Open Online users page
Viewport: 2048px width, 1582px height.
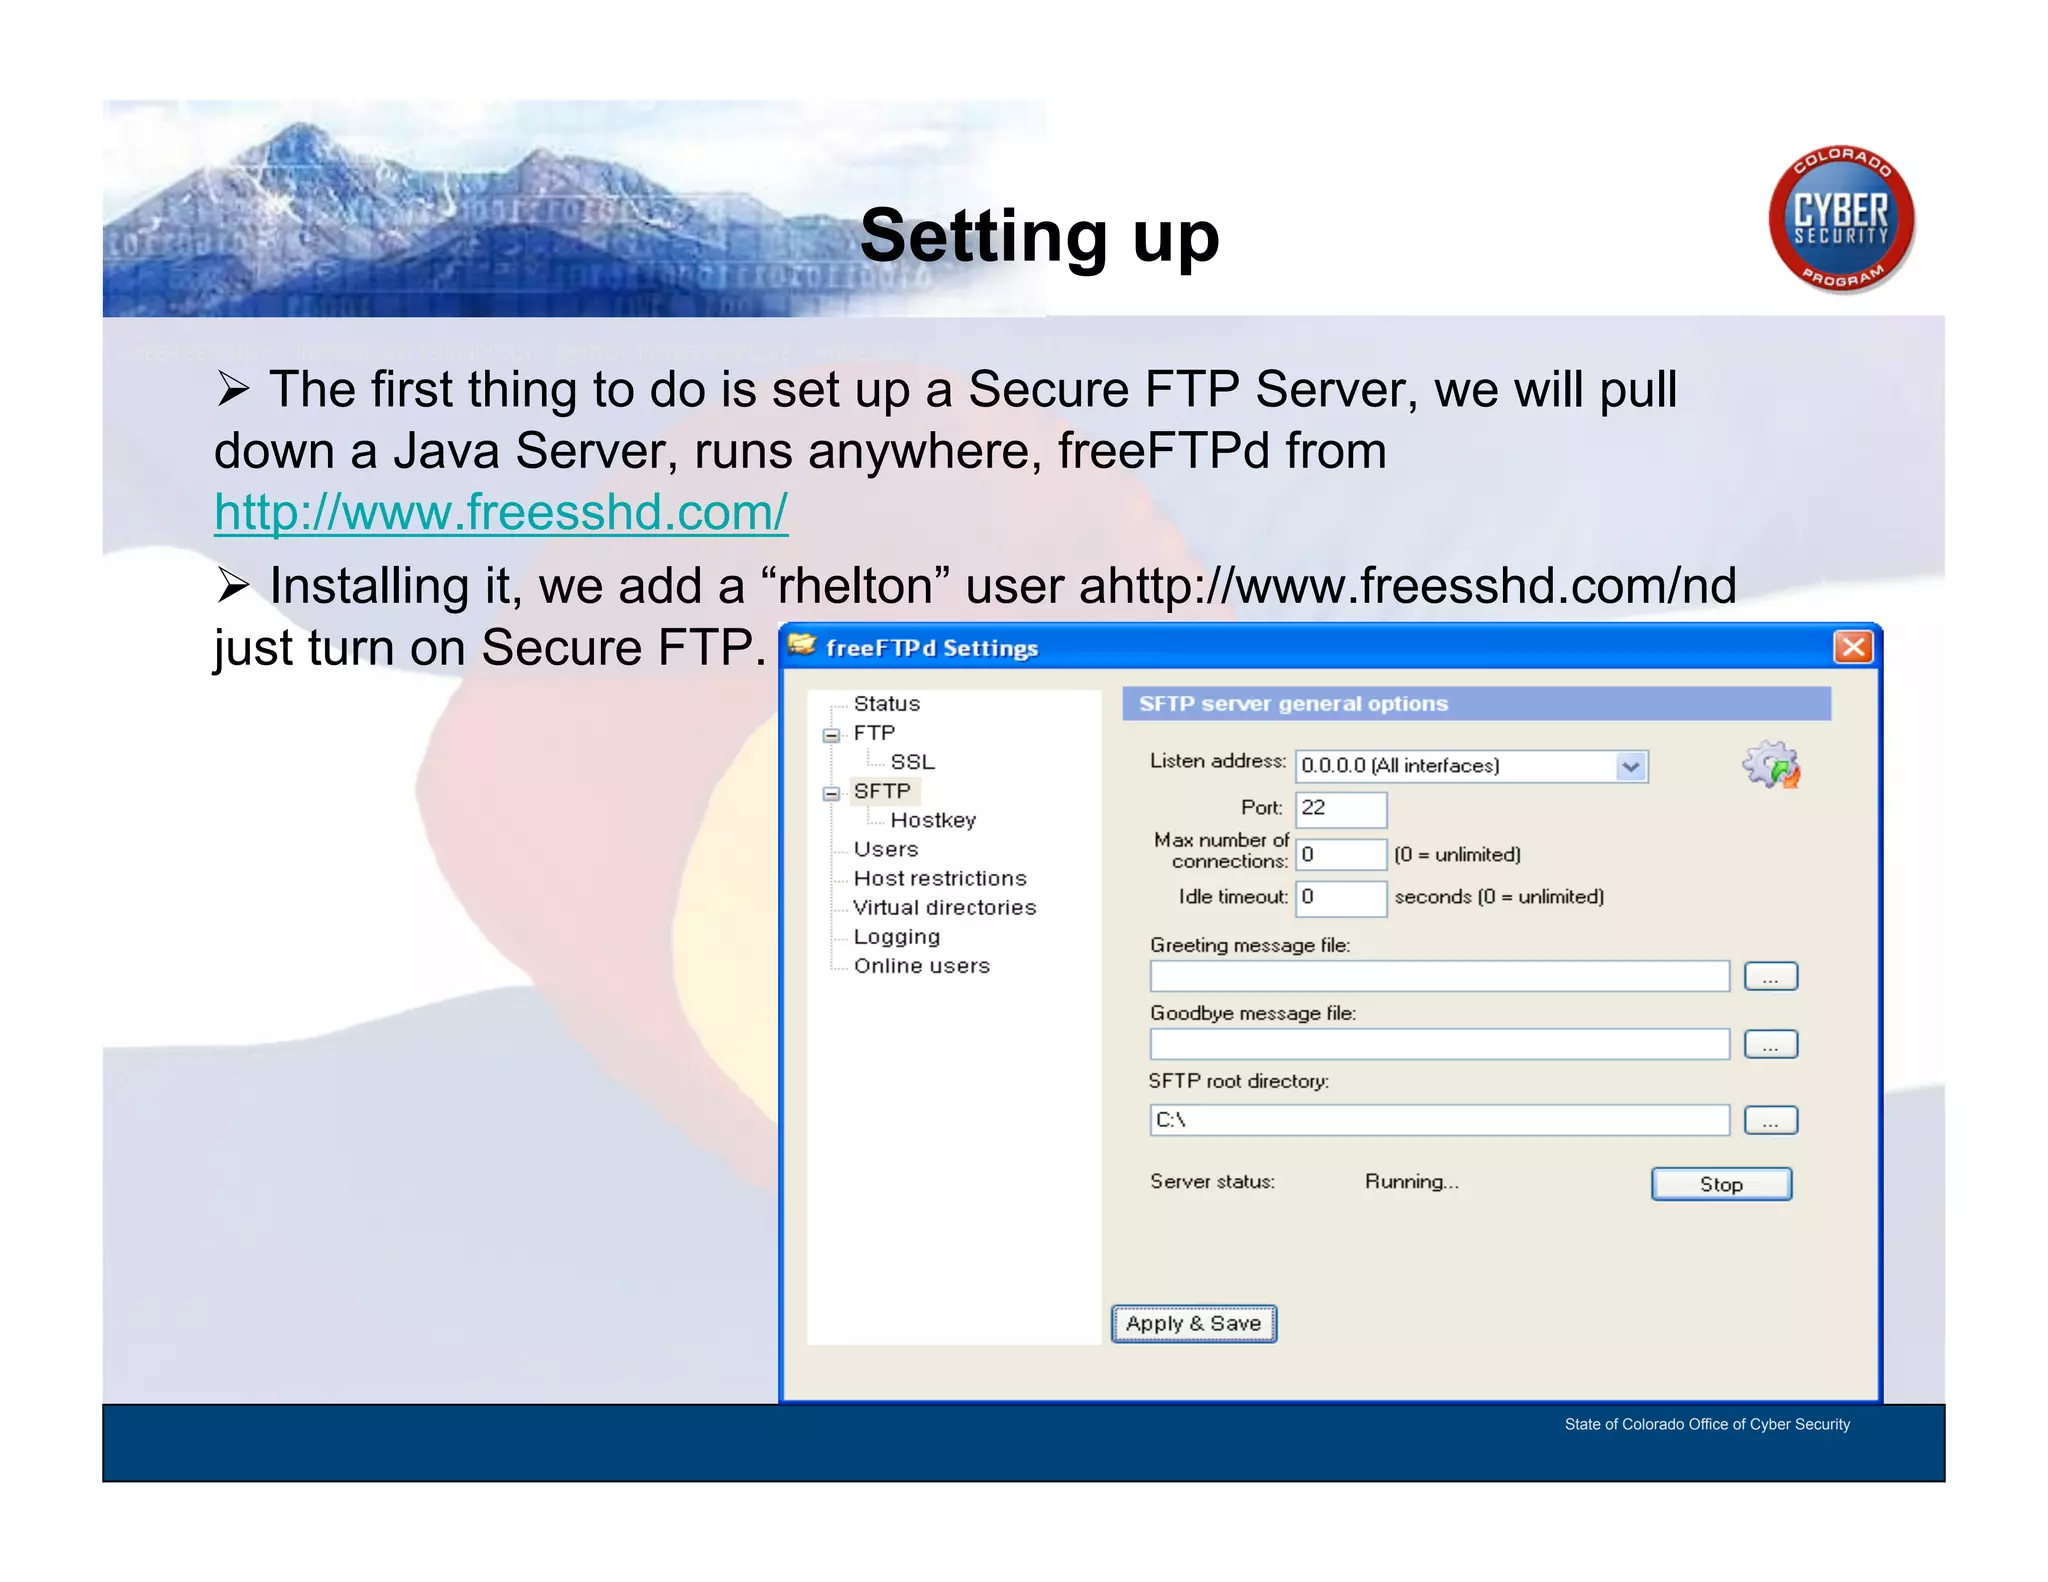pos(921,966)
